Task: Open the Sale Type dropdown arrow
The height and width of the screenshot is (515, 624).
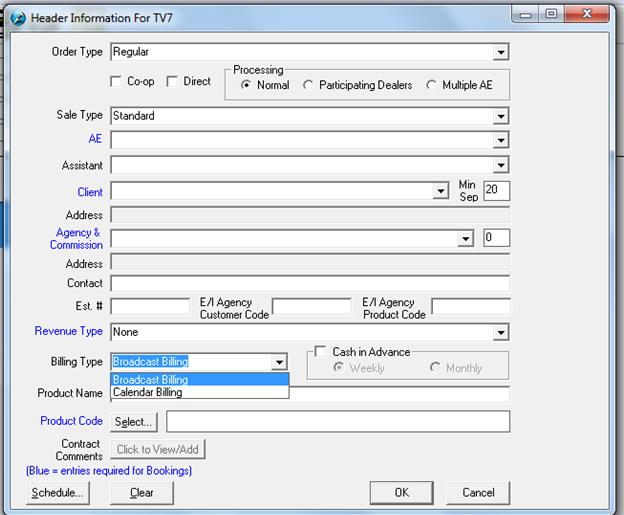Action: pos(501,116)
